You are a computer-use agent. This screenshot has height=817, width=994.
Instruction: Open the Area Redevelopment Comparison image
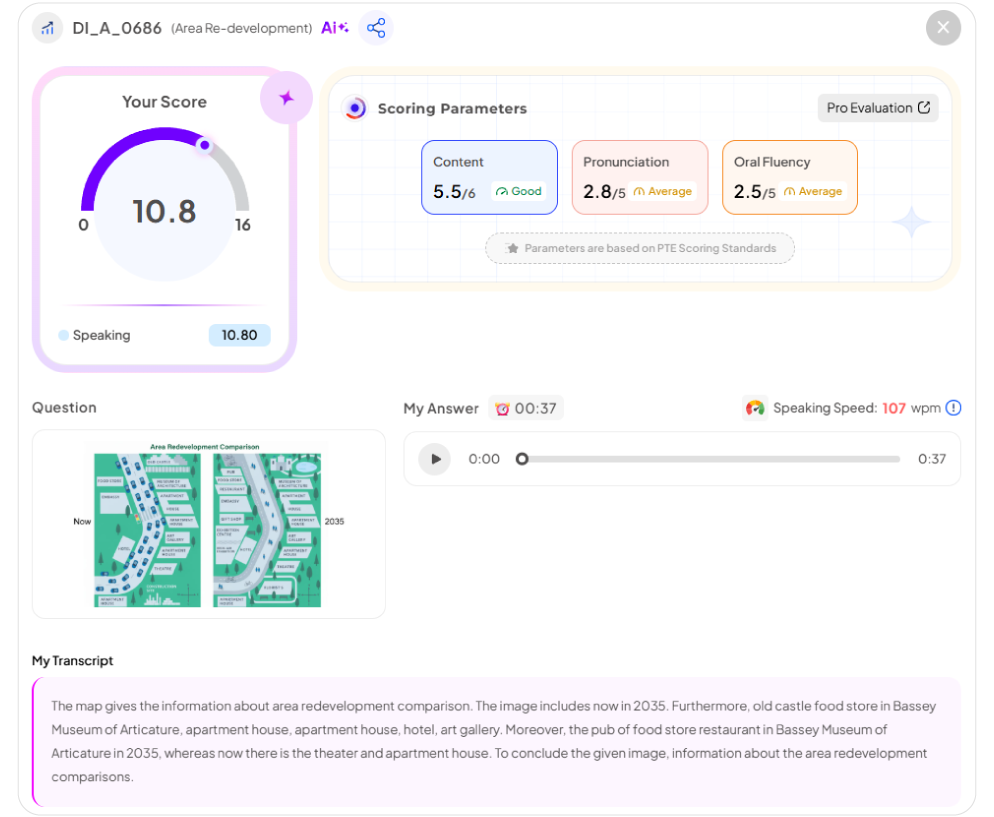[x=209, y=524]
